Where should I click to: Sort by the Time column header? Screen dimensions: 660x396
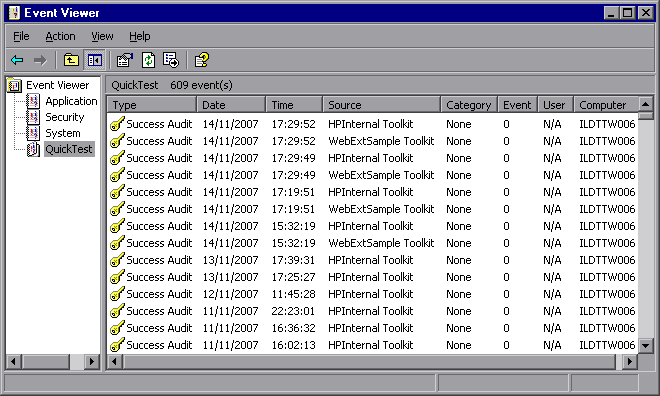click(294, 105)
